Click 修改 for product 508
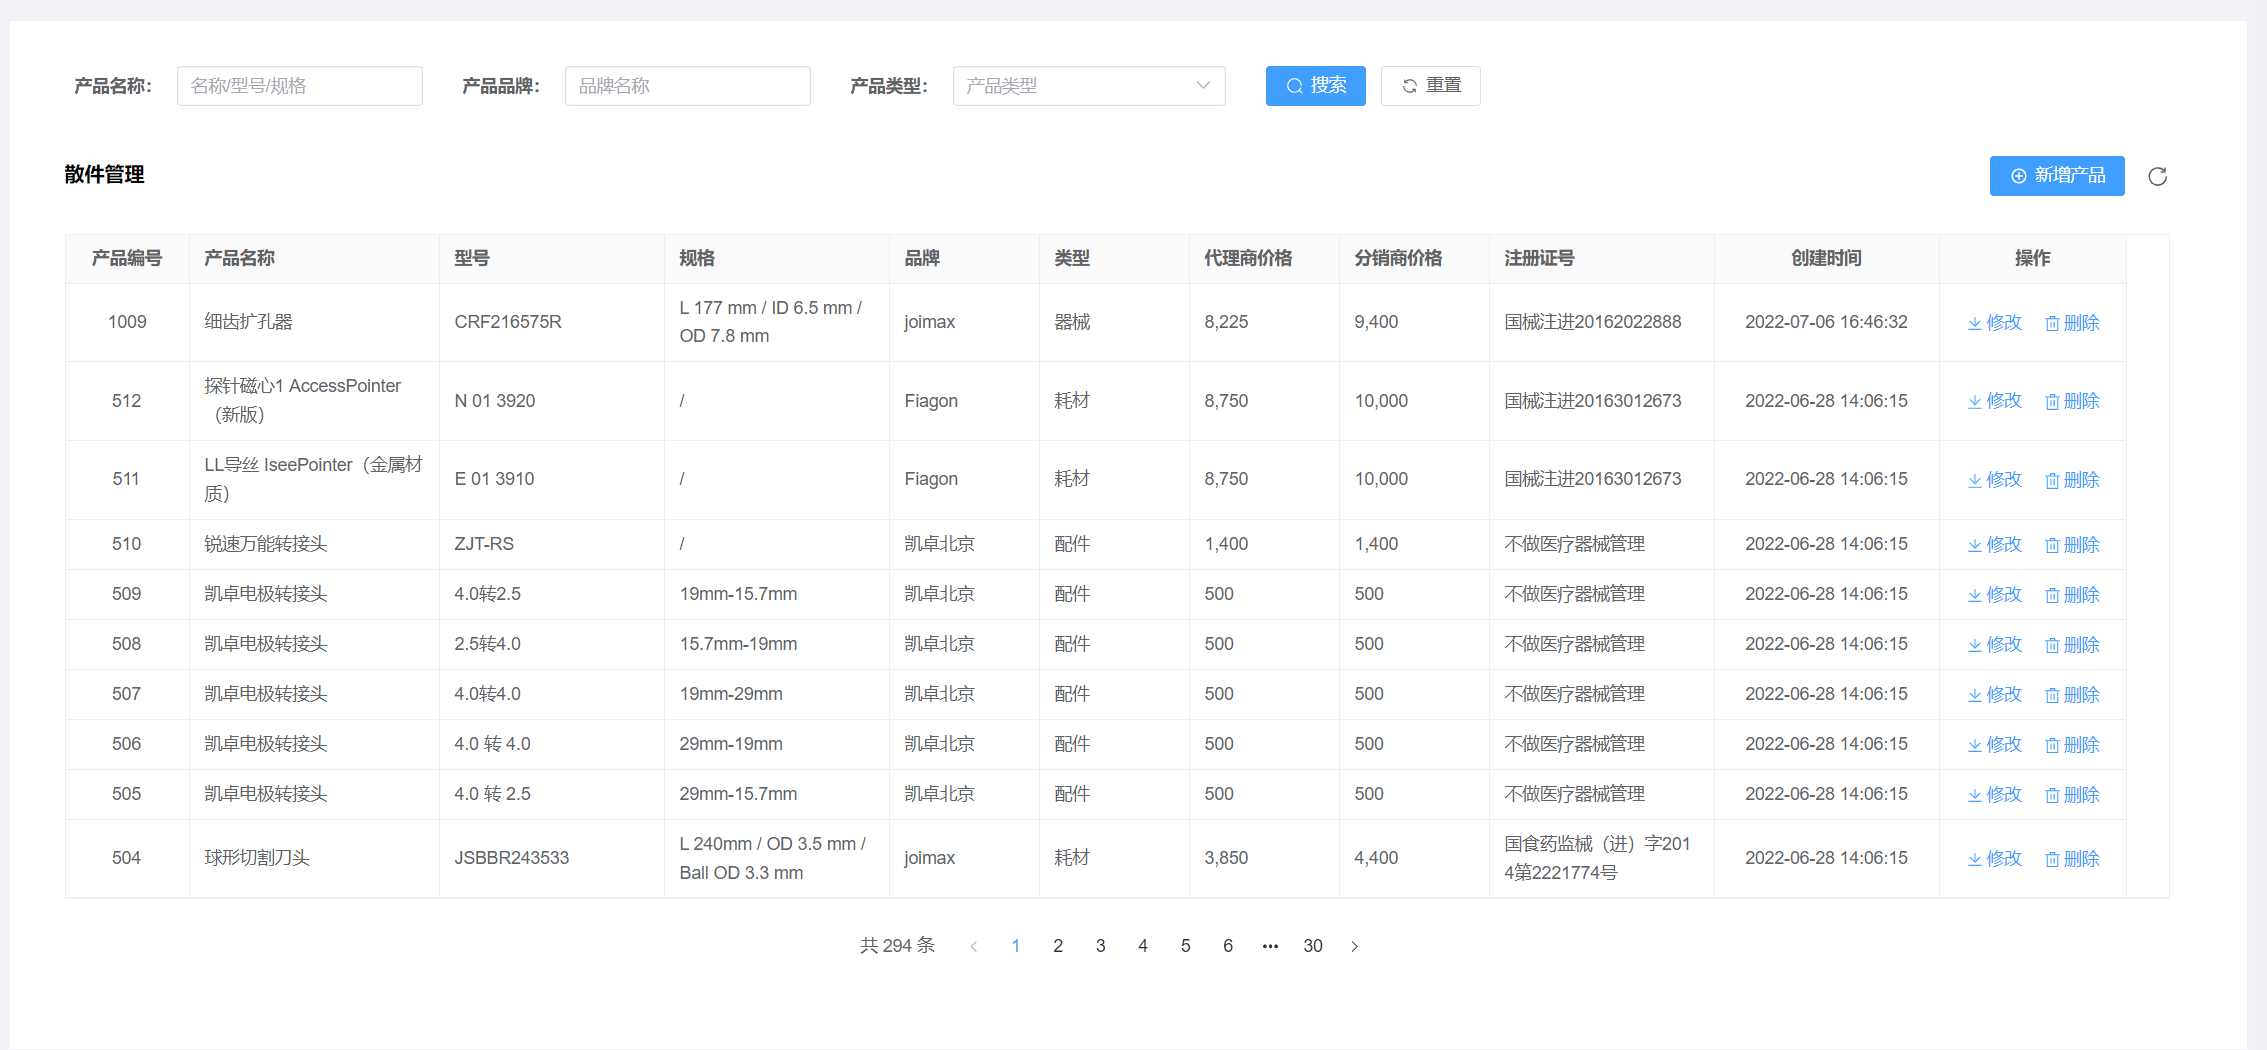 point(1995,645)
